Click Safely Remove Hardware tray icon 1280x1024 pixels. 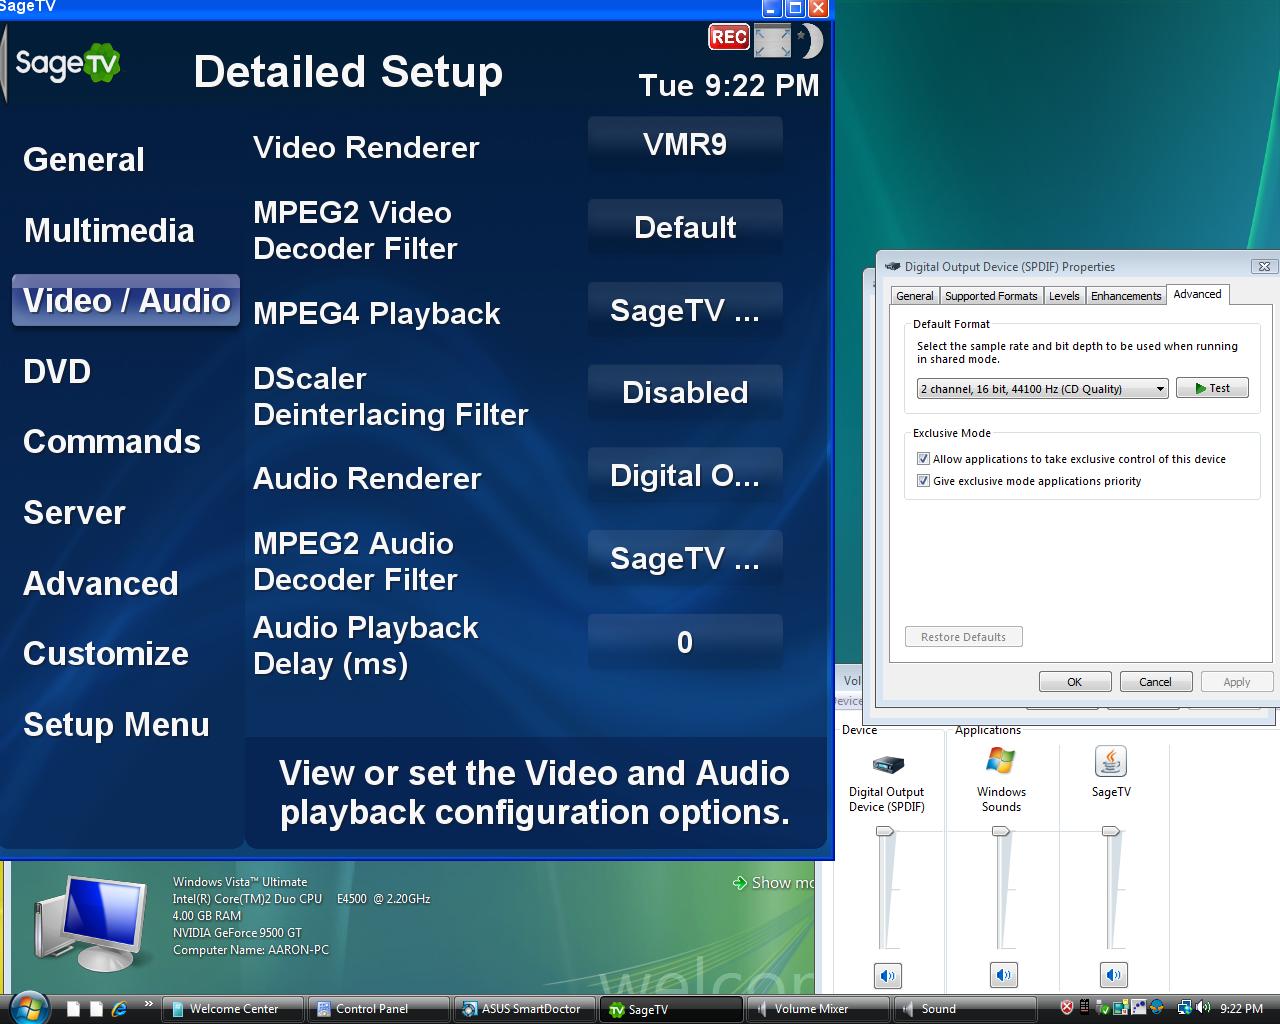pos(1102,1008)
